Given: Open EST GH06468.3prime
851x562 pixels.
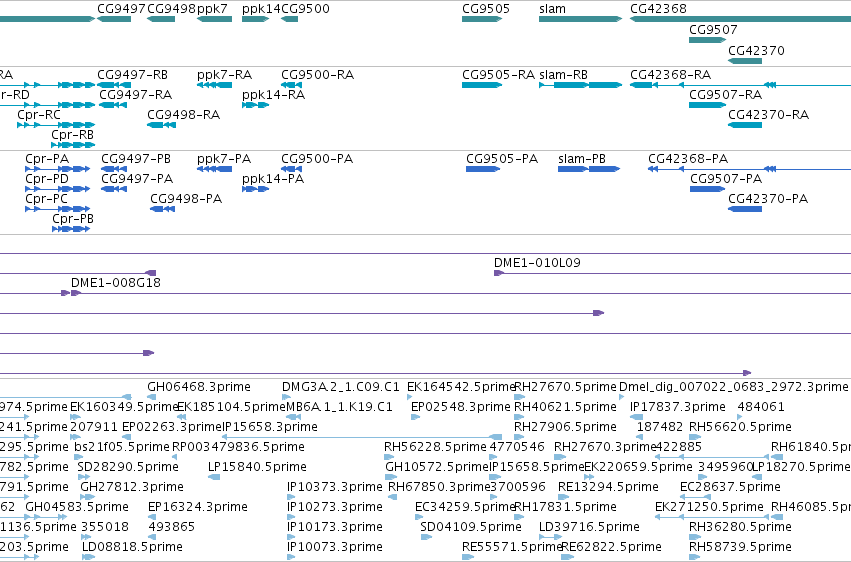Looking at the screenshot, I should pos(199,387).
